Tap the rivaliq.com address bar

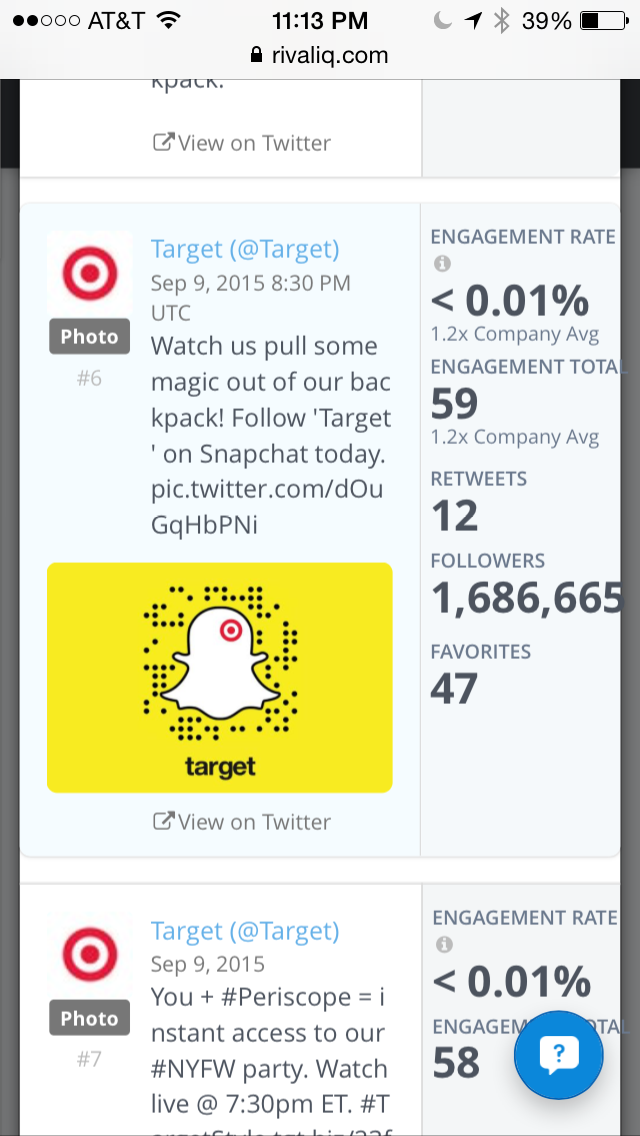[320, 56]
